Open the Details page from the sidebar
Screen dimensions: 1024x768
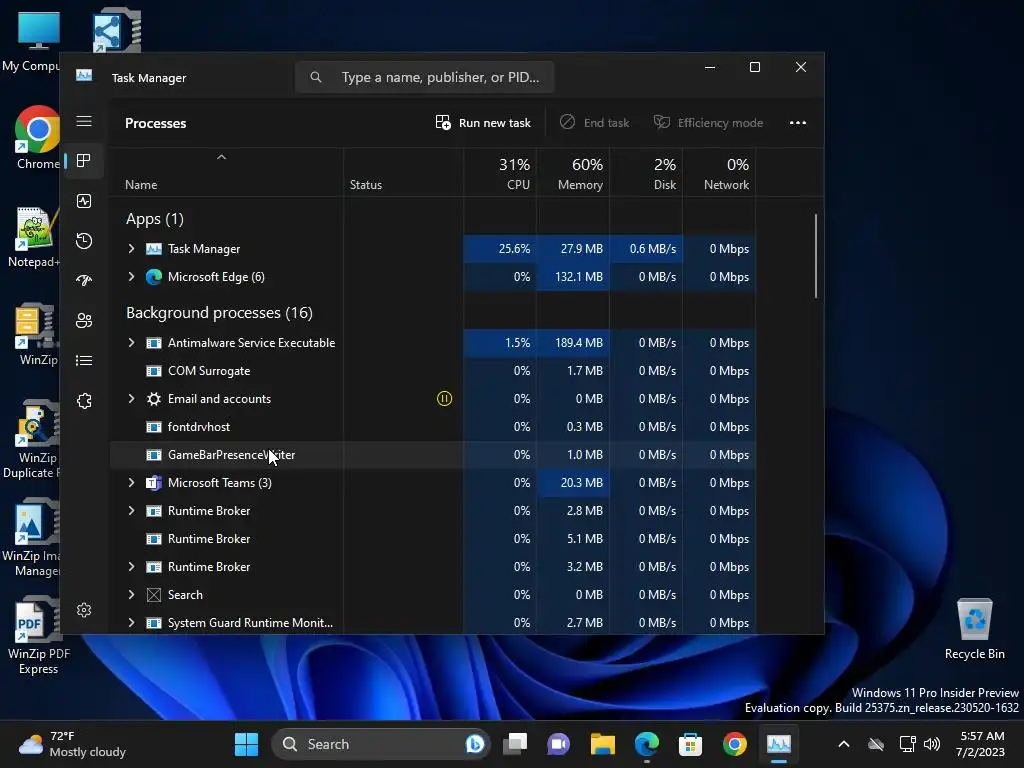click(84, 360)
